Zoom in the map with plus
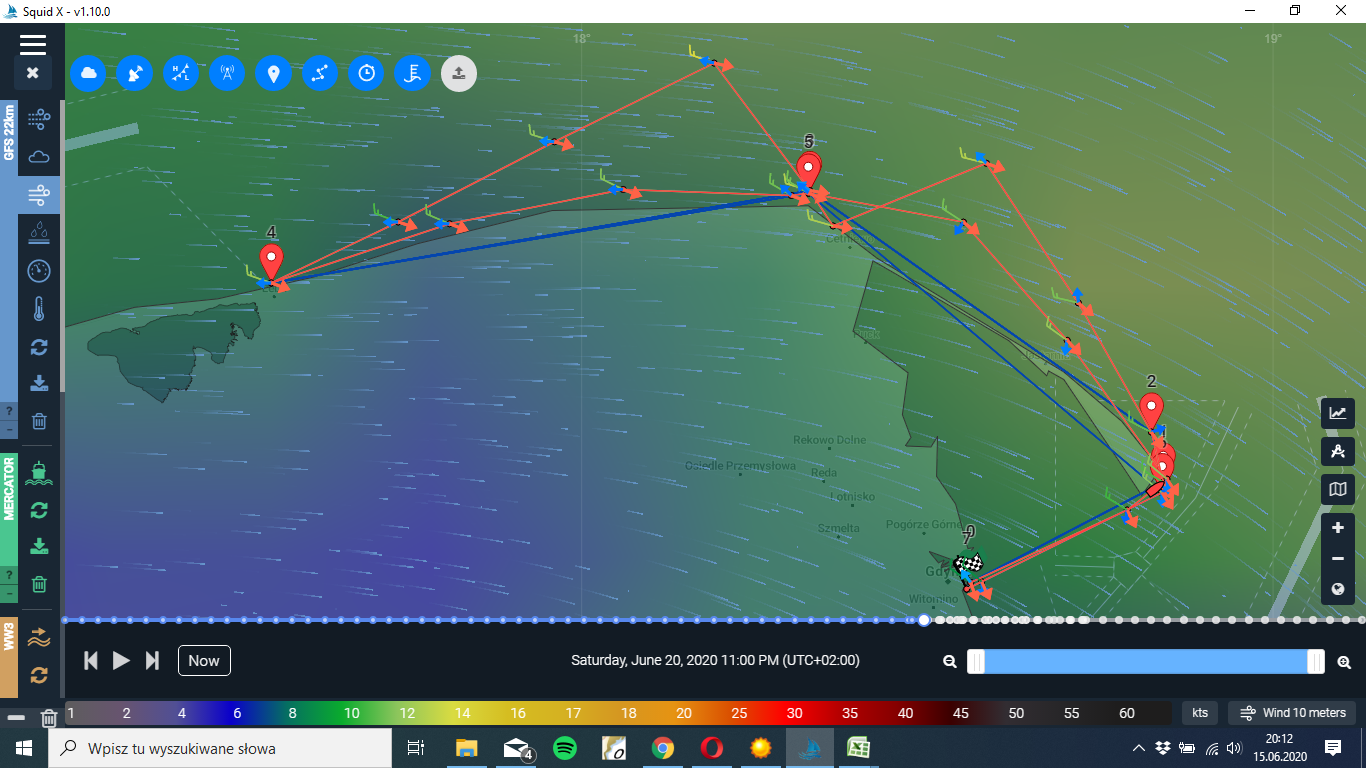1366x768 pixels. point(1338,528)
